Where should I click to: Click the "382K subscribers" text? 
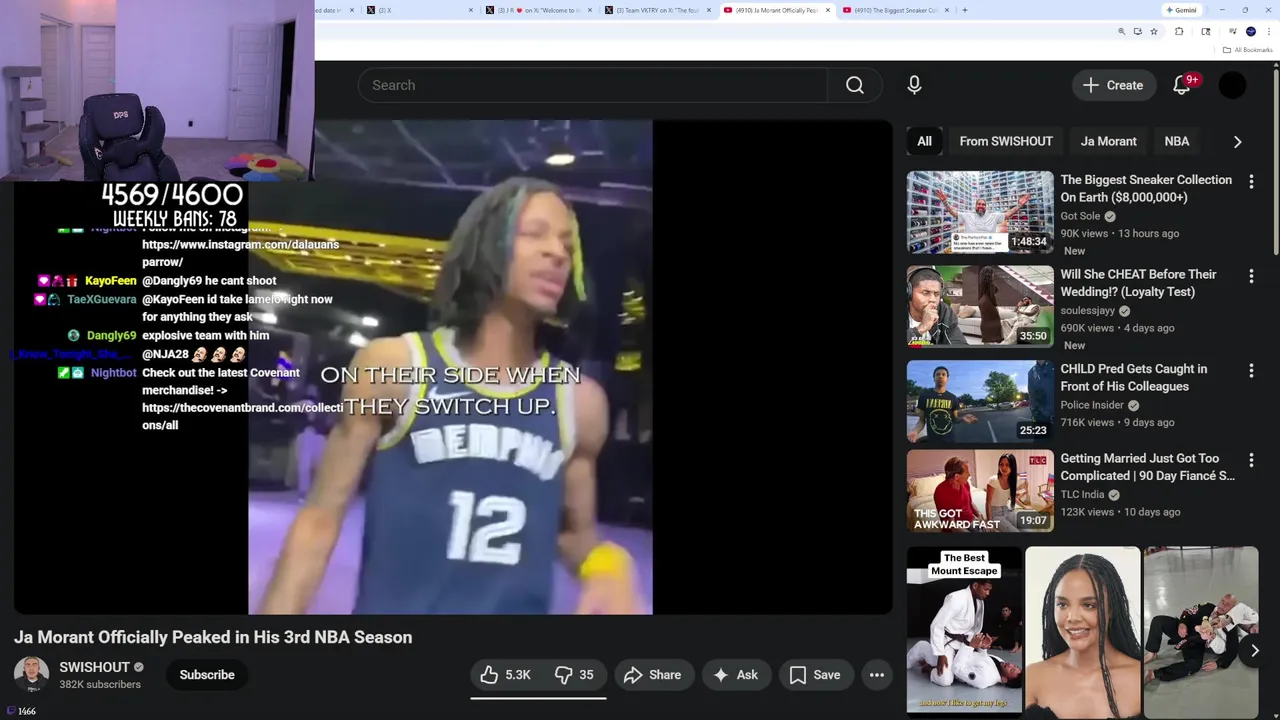pos(100,685)
